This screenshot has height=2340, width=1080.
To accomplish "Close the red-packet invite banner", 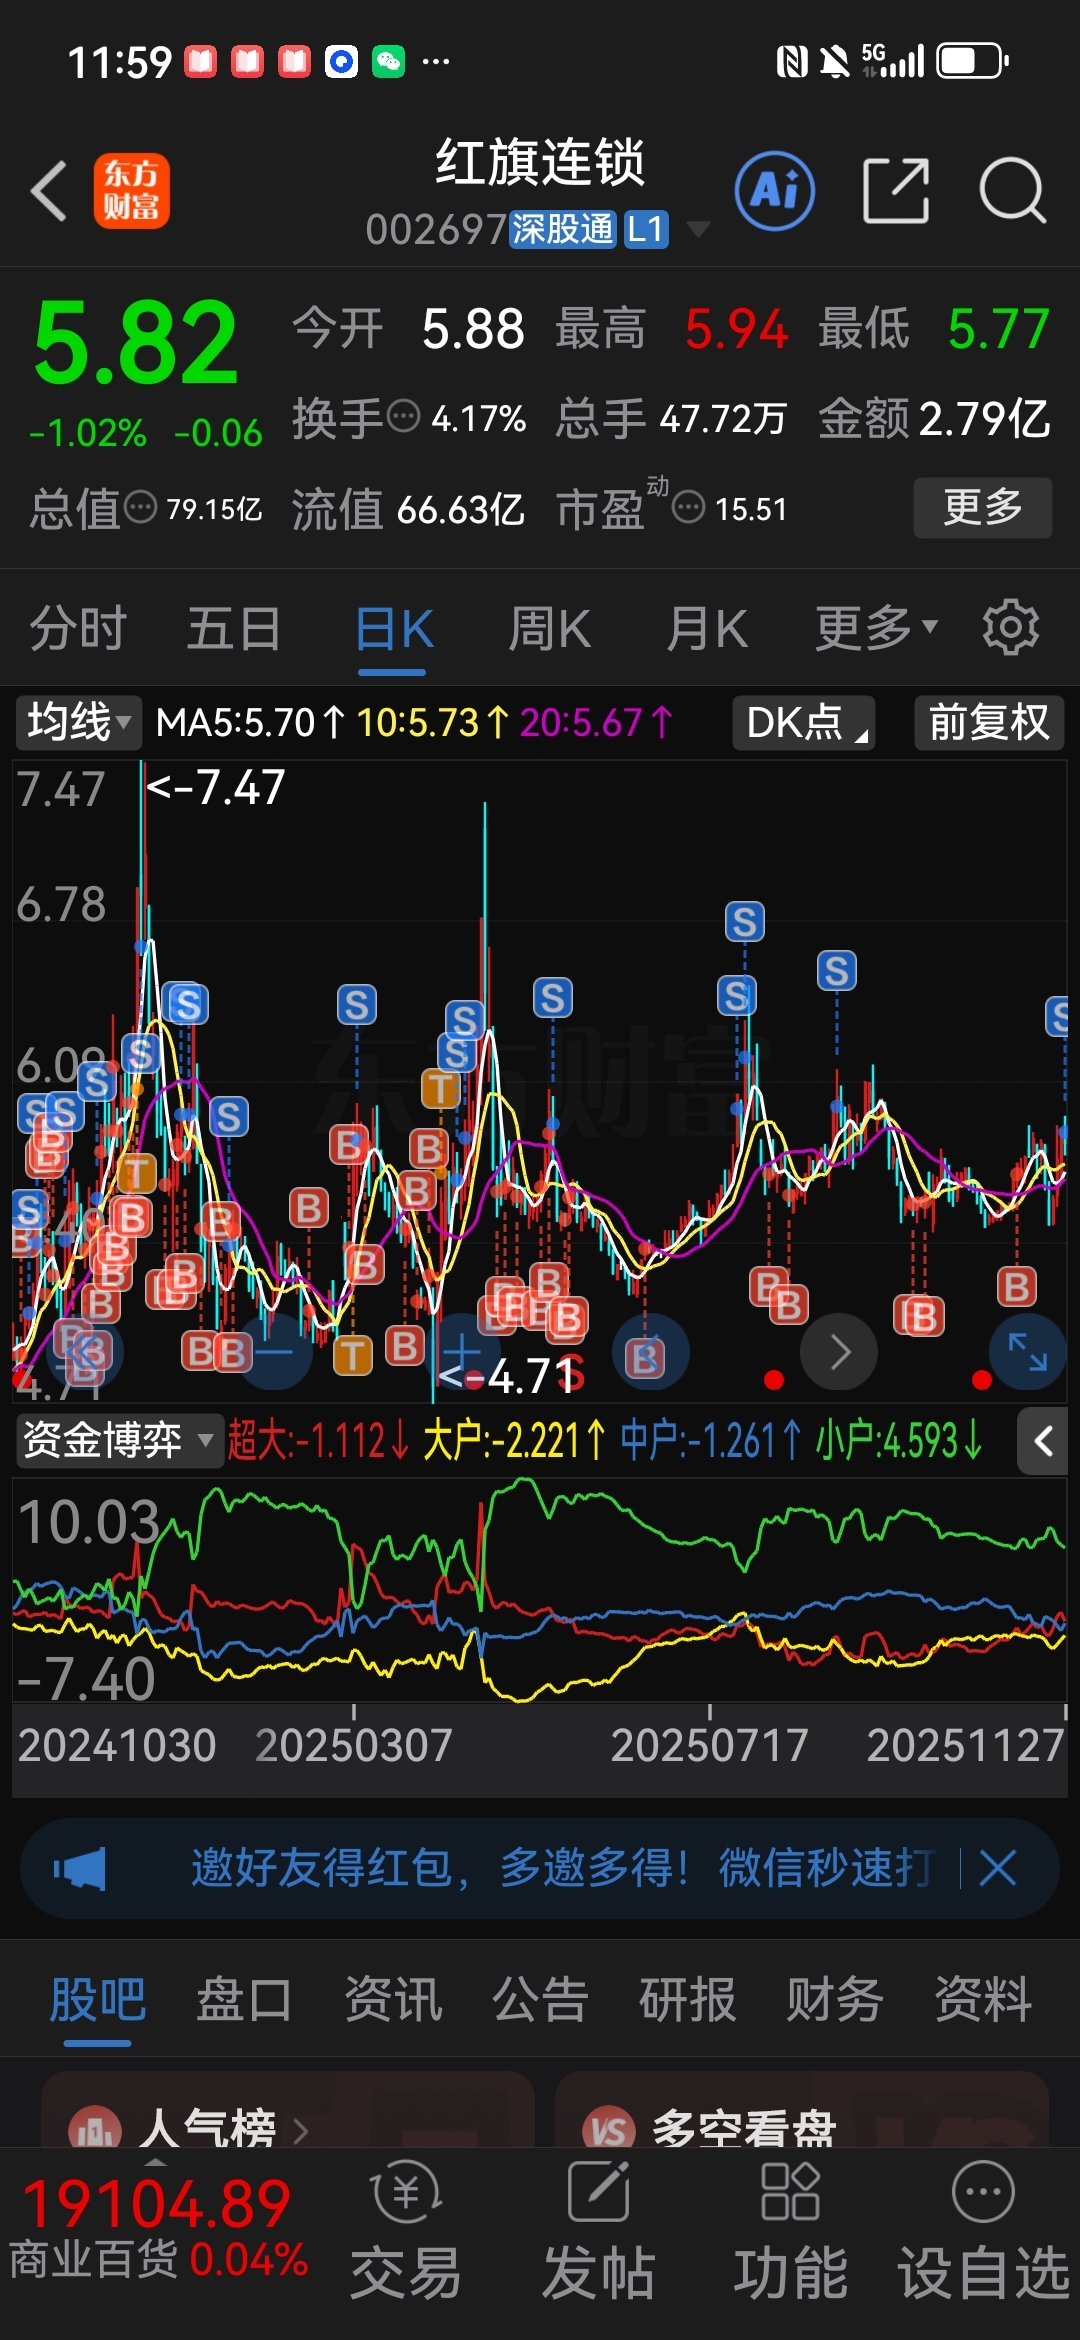I will (x=998, y=1868).
